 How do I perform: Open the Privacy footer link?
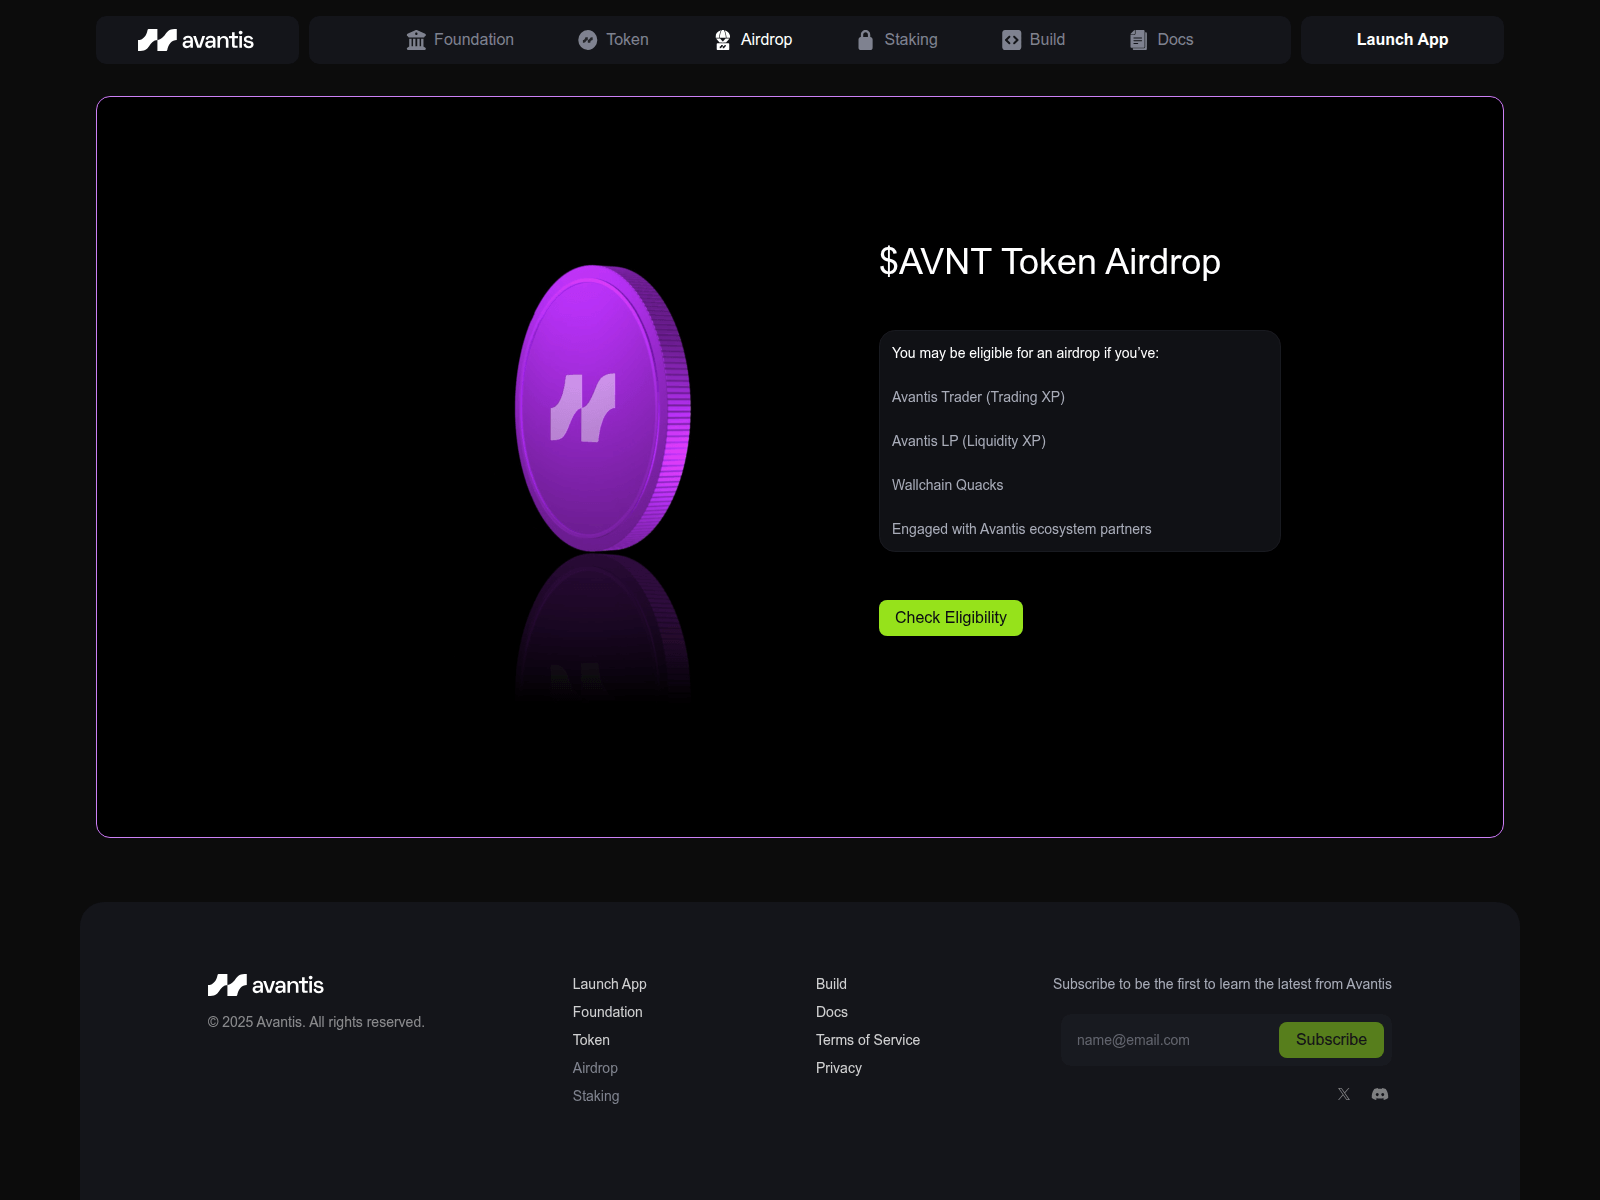tap(839, 1068)
